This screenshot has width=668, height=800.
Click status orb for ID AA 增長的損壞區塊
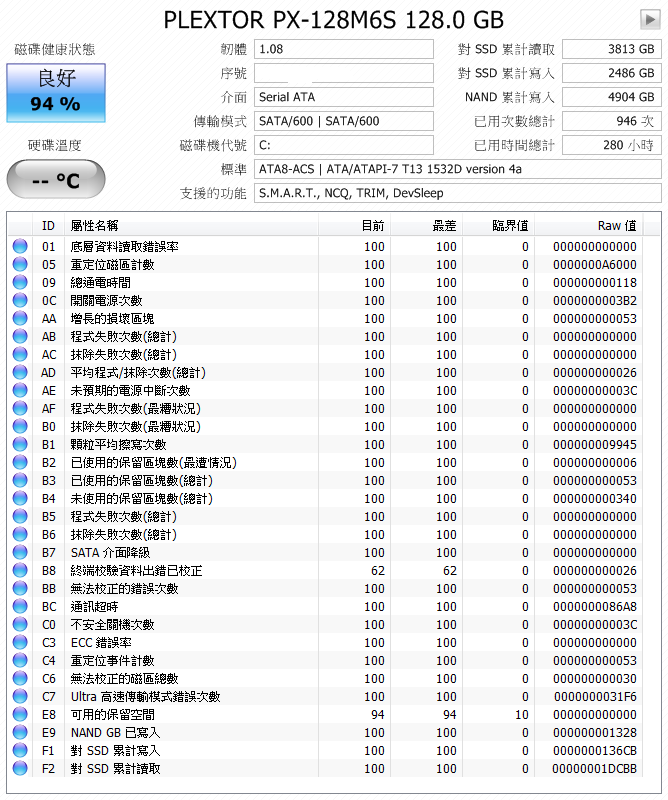[20, 318]
